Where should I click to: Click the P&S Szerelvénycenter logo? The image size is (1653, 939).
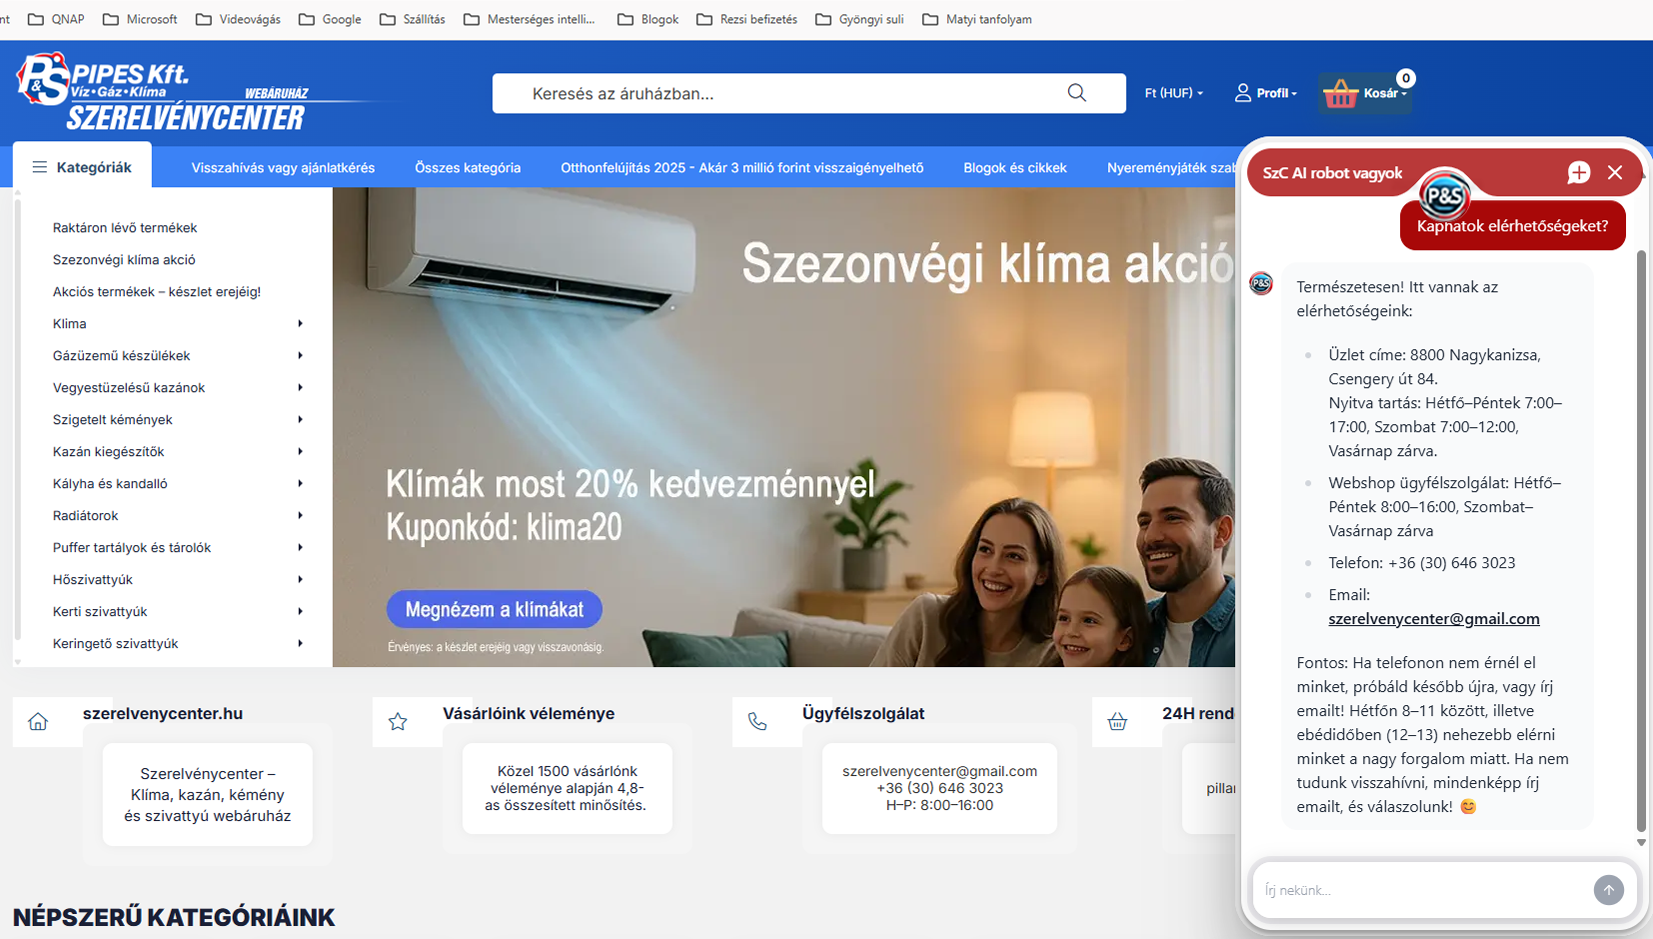[x=160, y=93]
